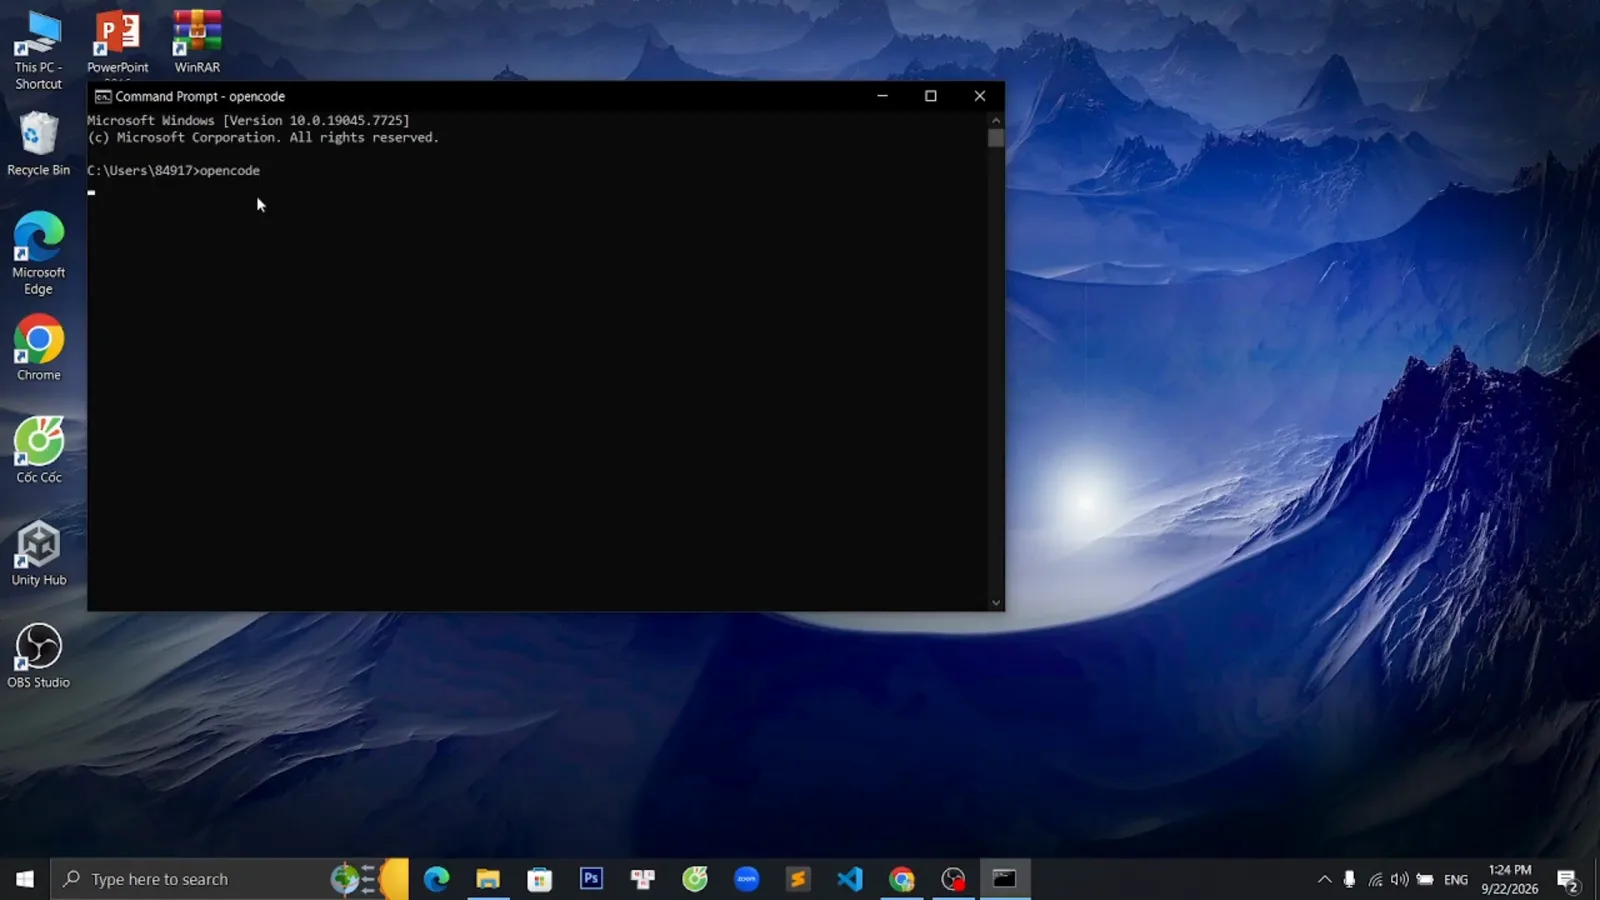This screenshot has width=1600, height=900.
Task: Click the battery status tray icon
Action: tap(1425, 879)
